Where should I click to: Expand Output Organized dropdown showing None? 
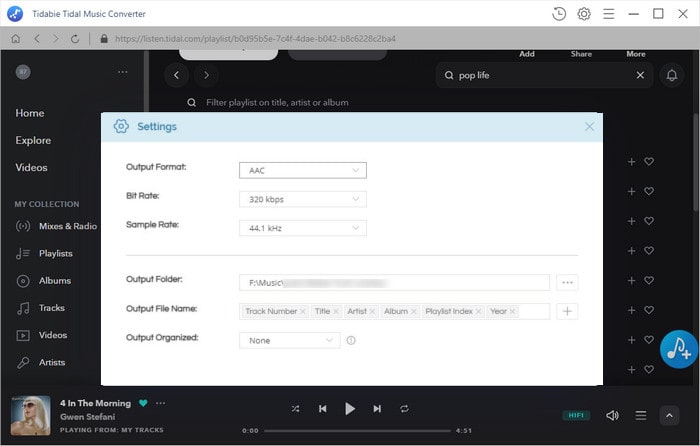(289, 341)
